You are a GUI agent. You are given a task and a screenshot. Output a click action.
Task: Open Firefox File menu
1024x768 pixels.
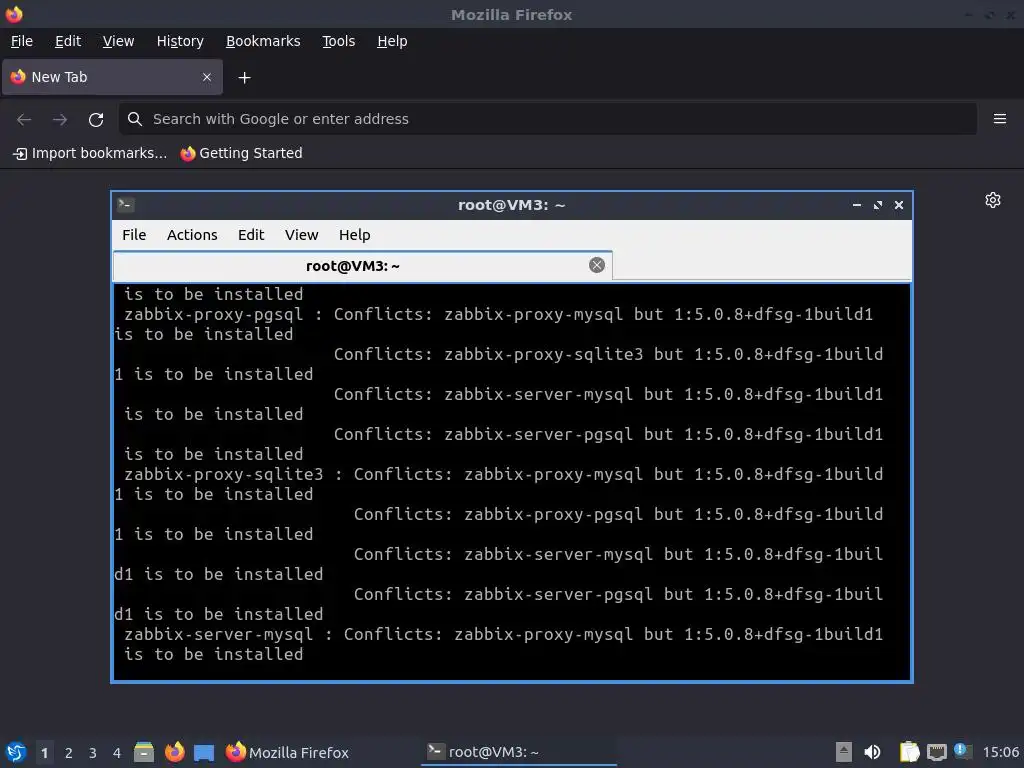(22, 41)
